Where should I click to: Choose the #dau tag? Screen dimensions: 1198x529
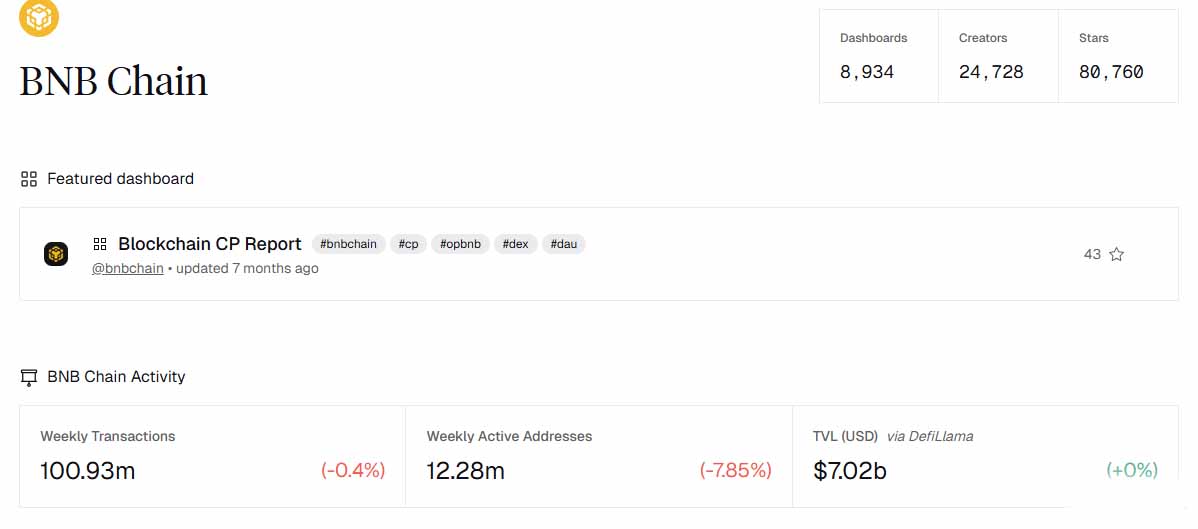click(563, 244)
